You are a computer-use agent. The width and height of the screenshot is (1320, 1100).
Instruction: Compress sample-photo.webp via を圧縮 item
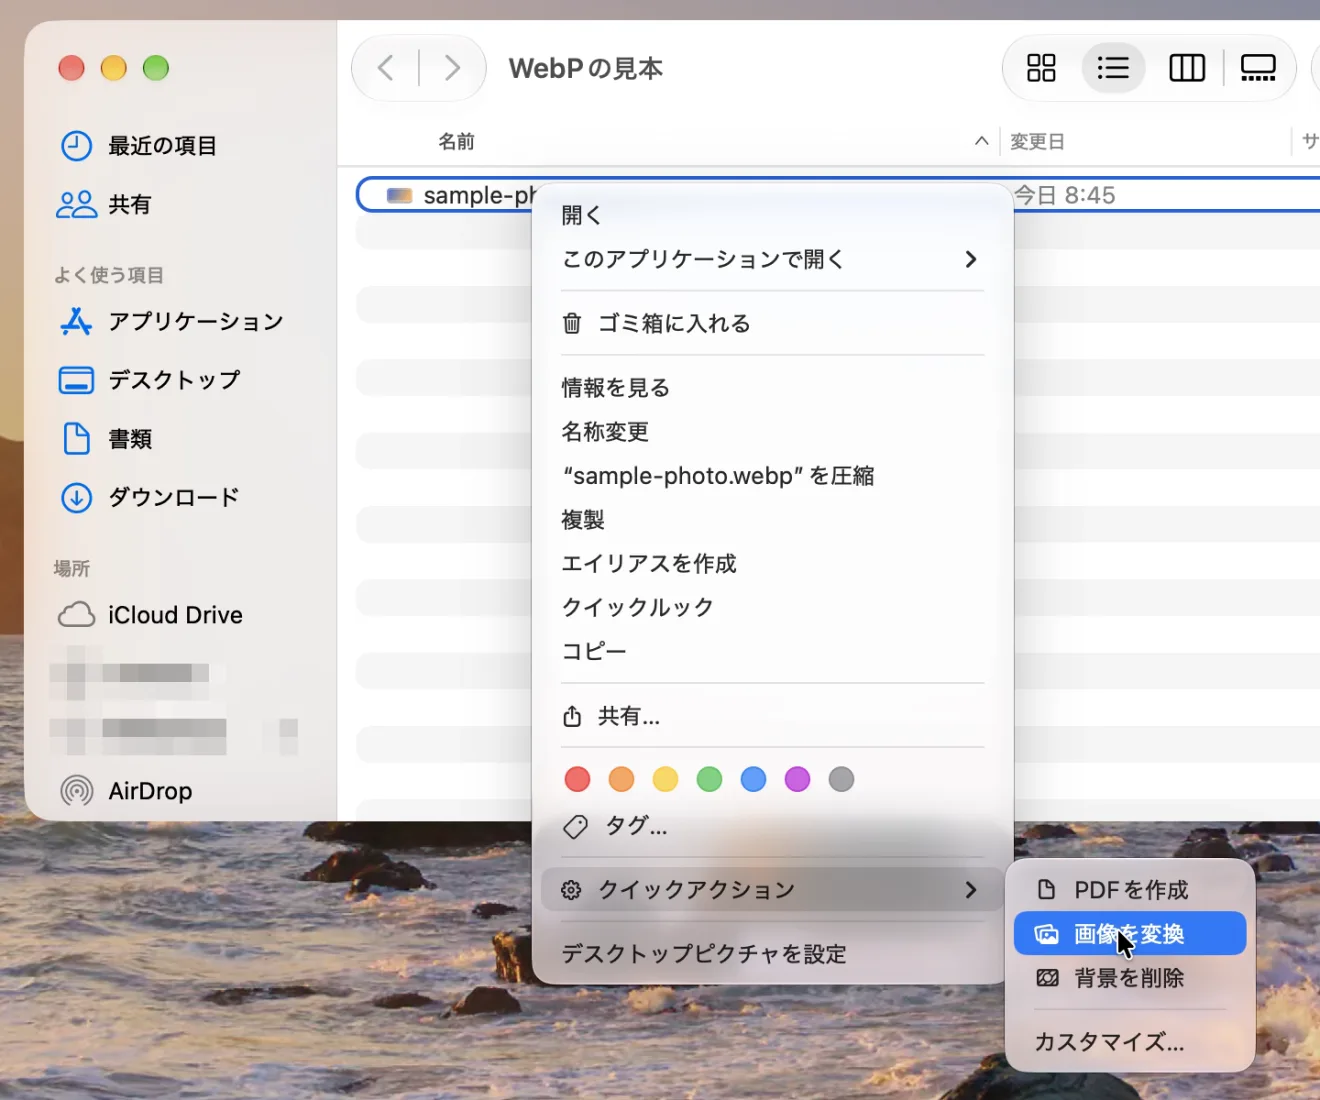pos(772,476)
